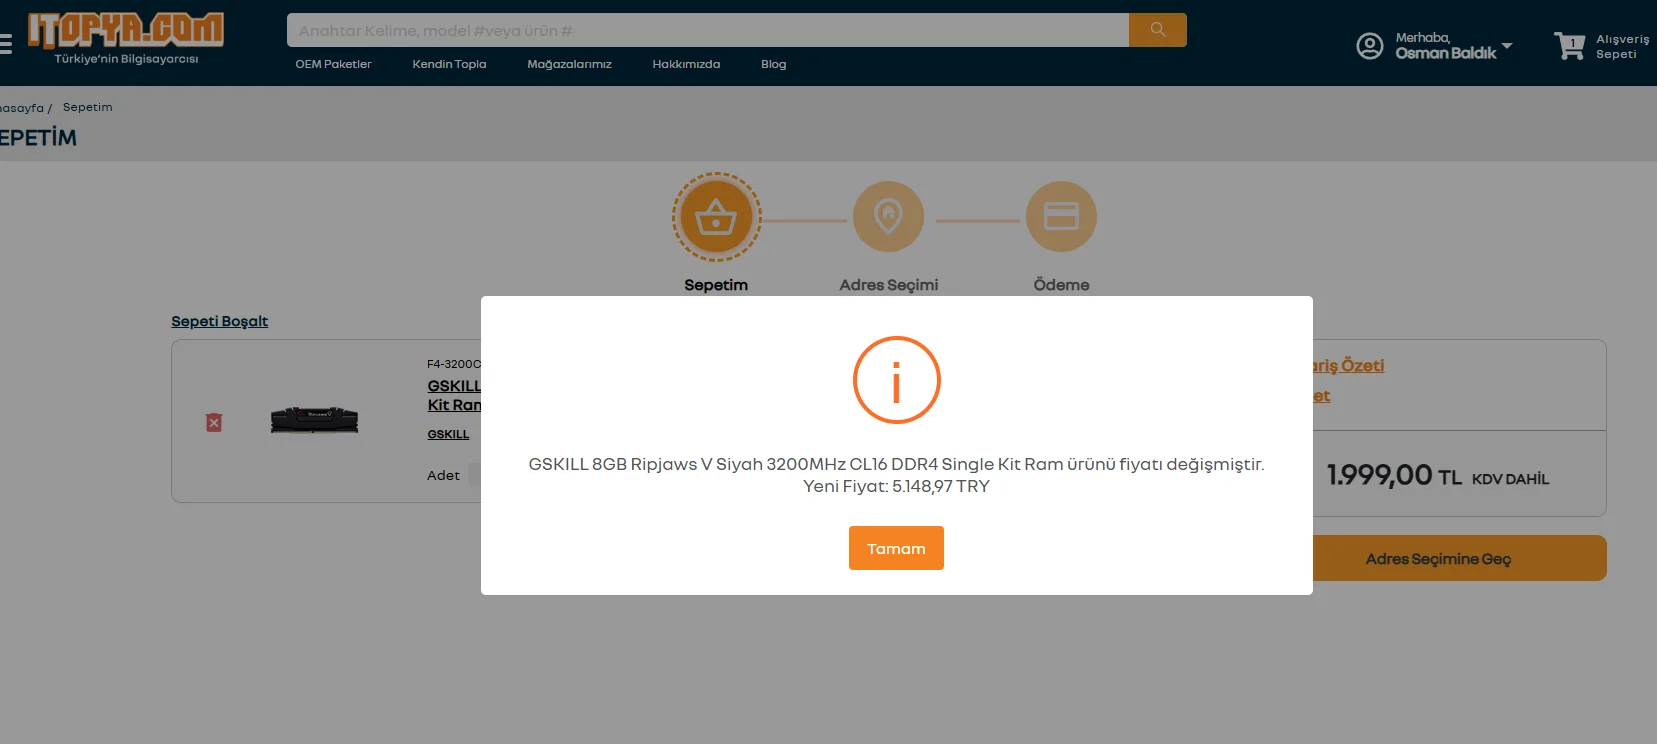1657x744 pixels.
Task: Click the orange search magnifier button
Action: (x=1158, y=30)
